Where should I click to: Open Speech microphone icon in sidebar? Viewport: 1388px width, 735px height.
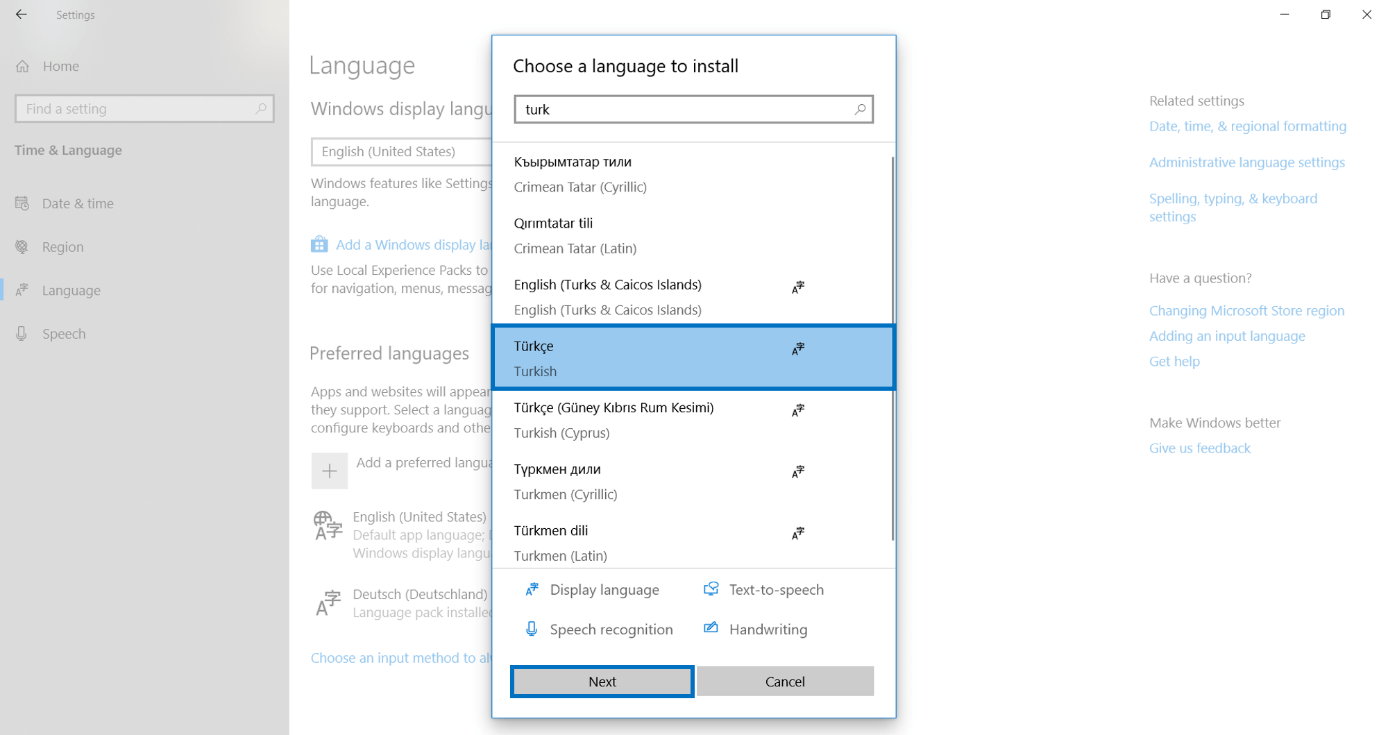(22, 334)
